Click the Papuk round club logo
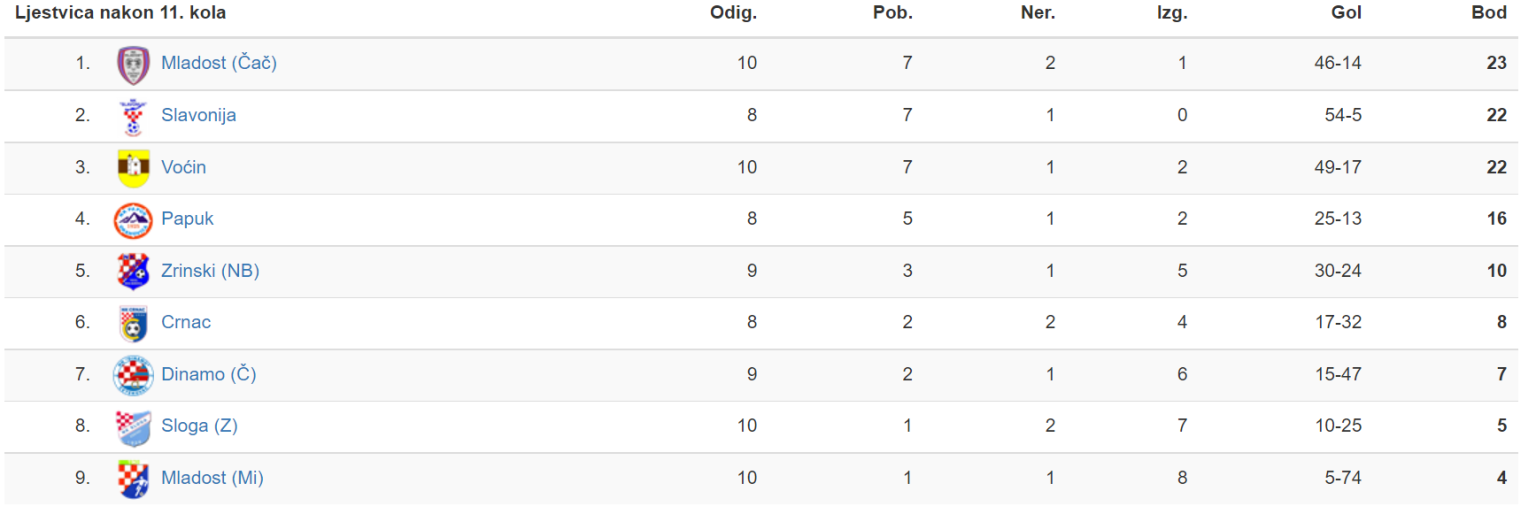 (x=133, y=220)
